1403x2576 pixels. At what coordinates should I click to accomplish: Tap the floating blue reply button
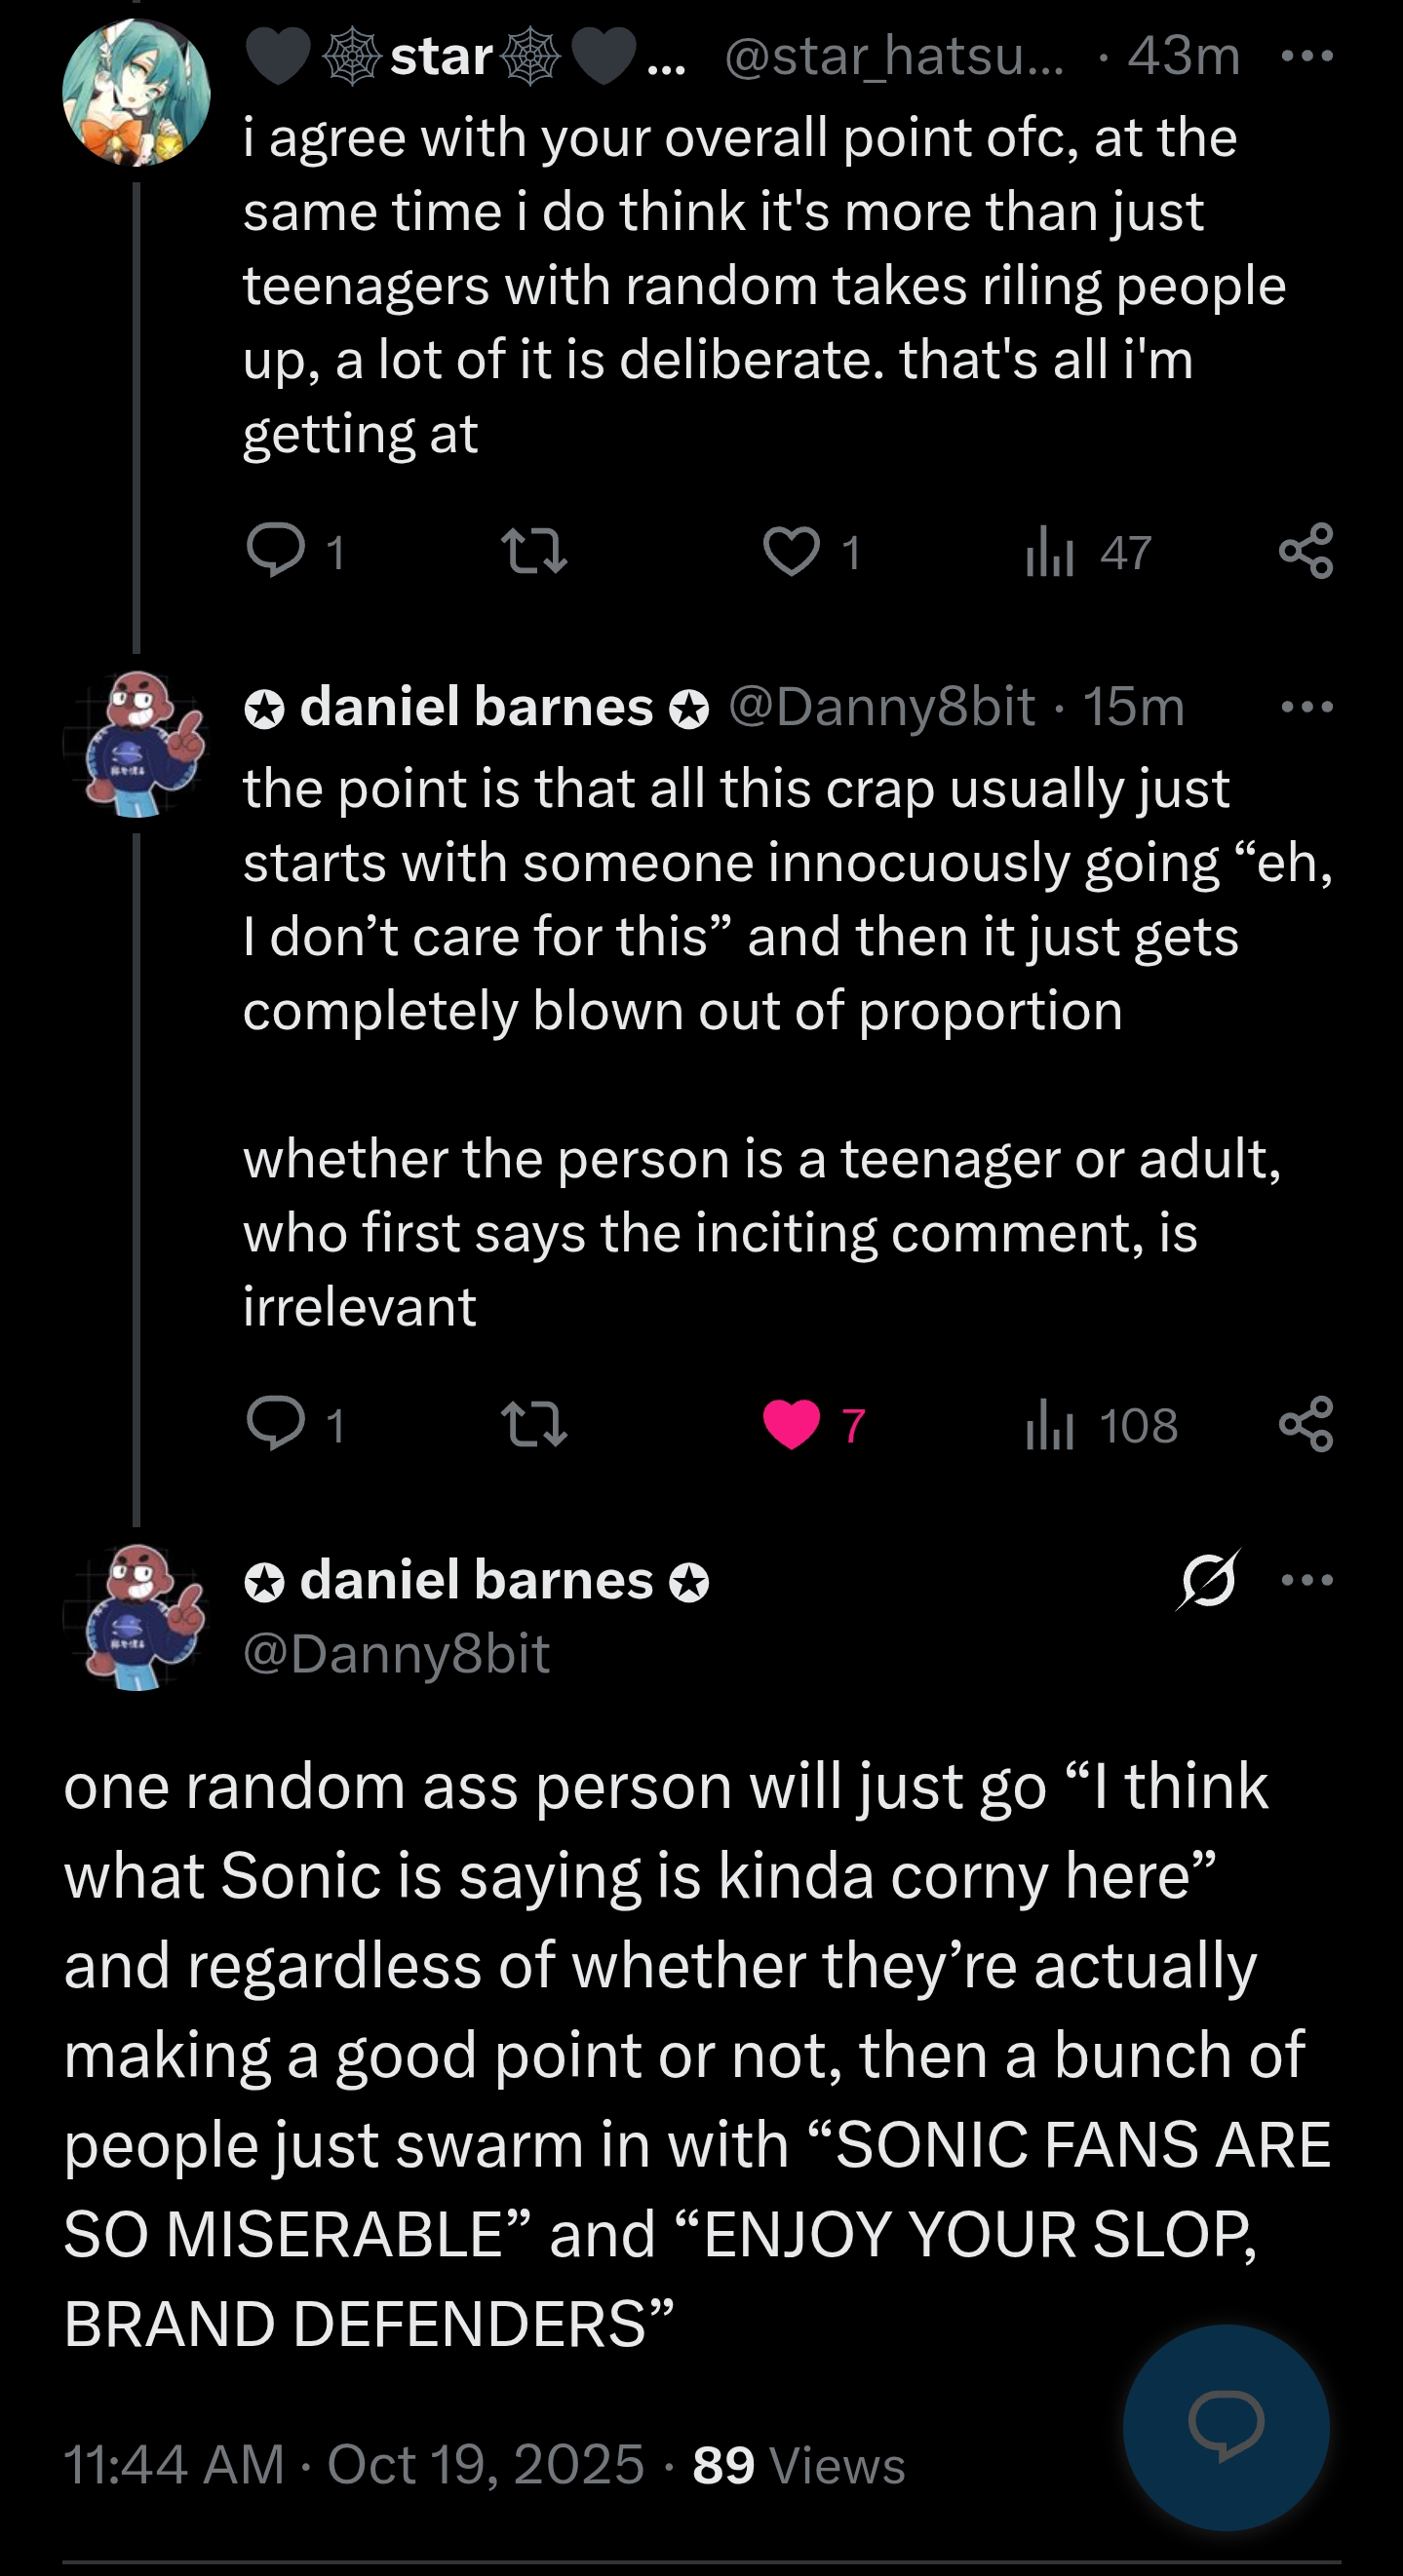click(x=1226, y=2427)
